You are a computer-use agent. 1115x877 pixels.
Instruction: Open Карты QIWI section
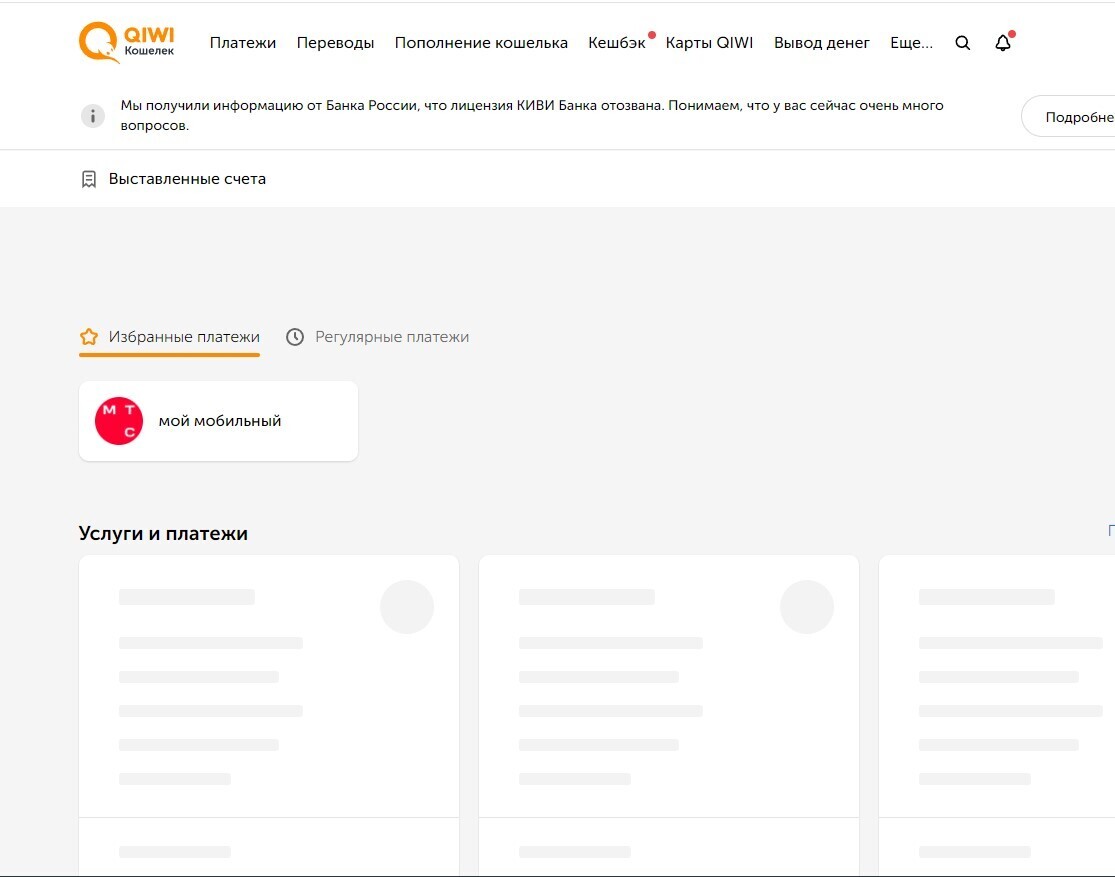pyautogui.click(x=709, y=43)
